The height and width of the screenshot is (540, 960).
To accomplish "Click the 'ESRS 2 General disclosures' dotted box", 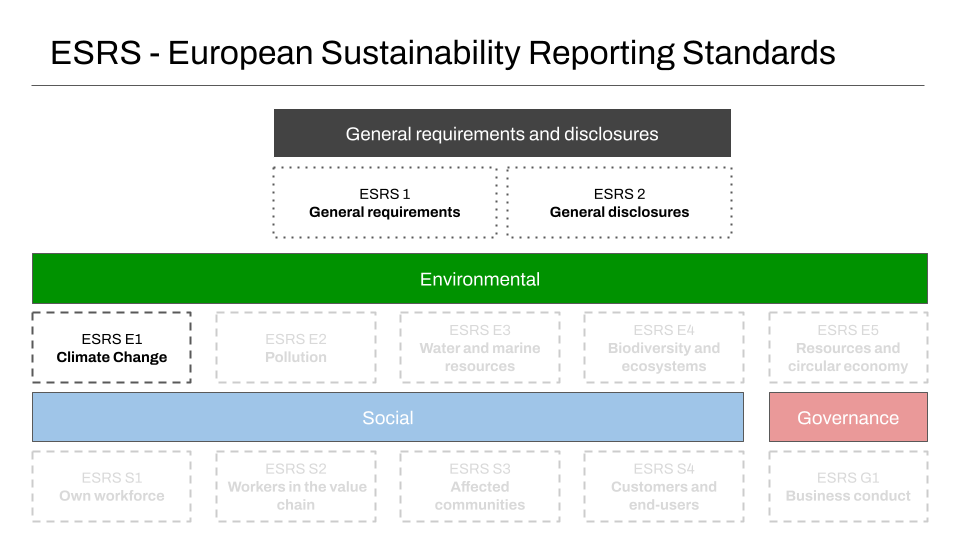I will [x=619, y=203].
